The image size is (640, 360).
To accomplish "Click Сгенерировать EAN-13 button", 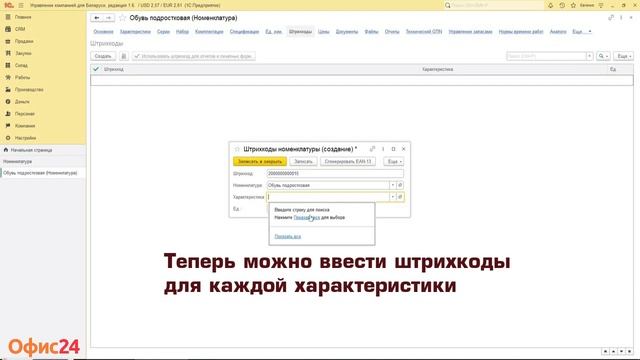I will point(348,162).
